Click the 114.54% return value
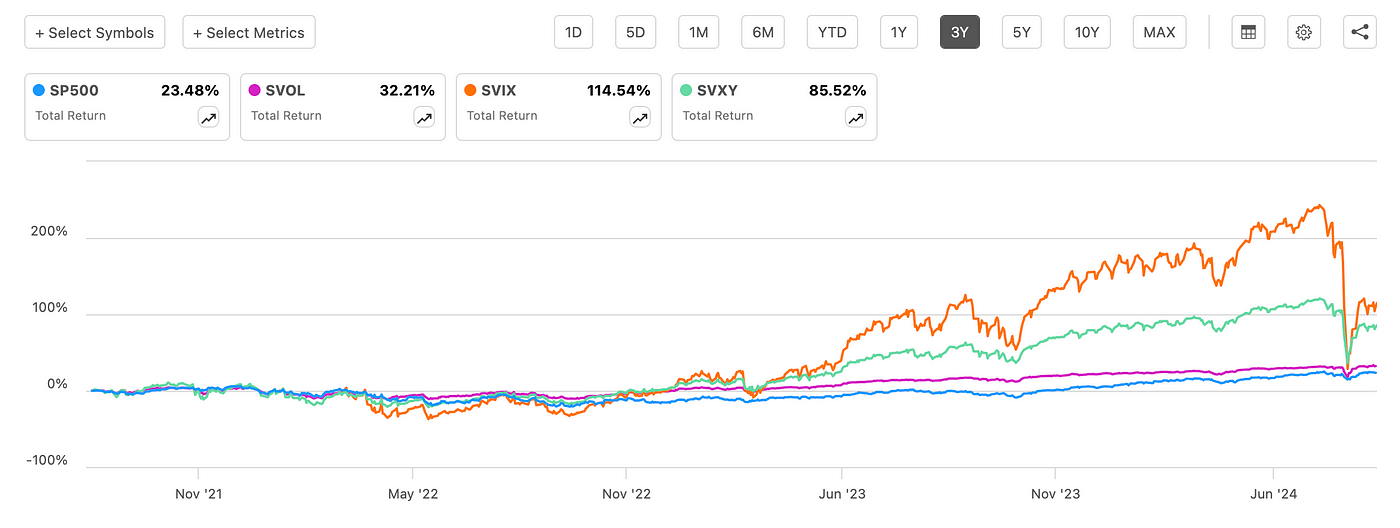Screen dimensions: 1400x528 [619, 90]
